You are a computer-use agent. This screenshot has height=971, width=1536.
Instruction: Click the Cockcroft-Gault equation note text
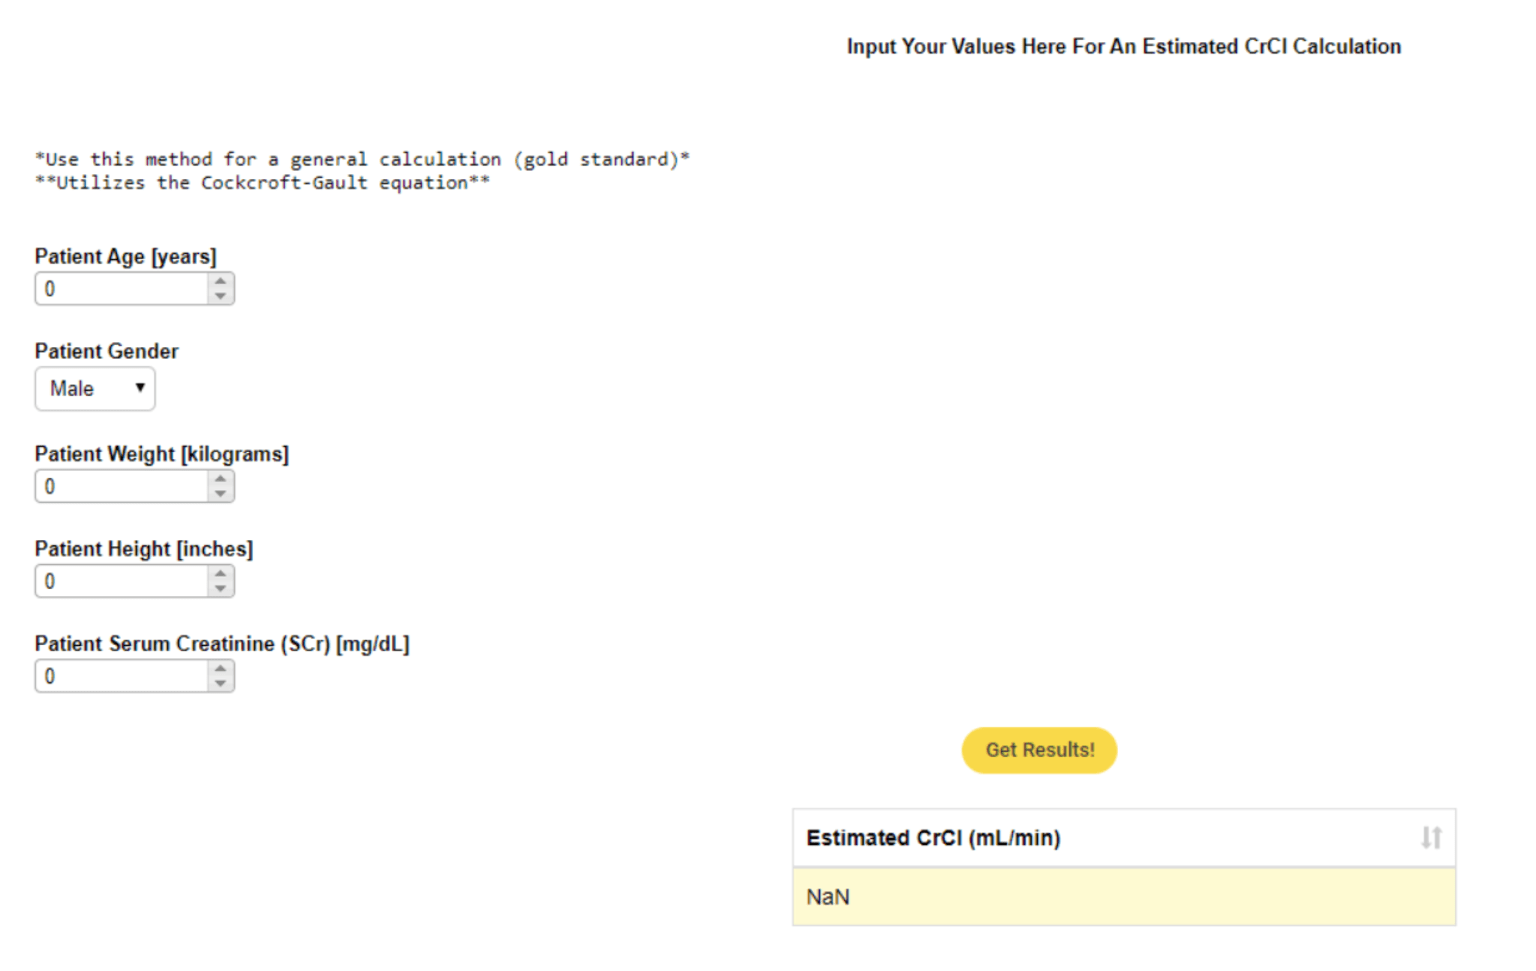(x=263, y=183)
